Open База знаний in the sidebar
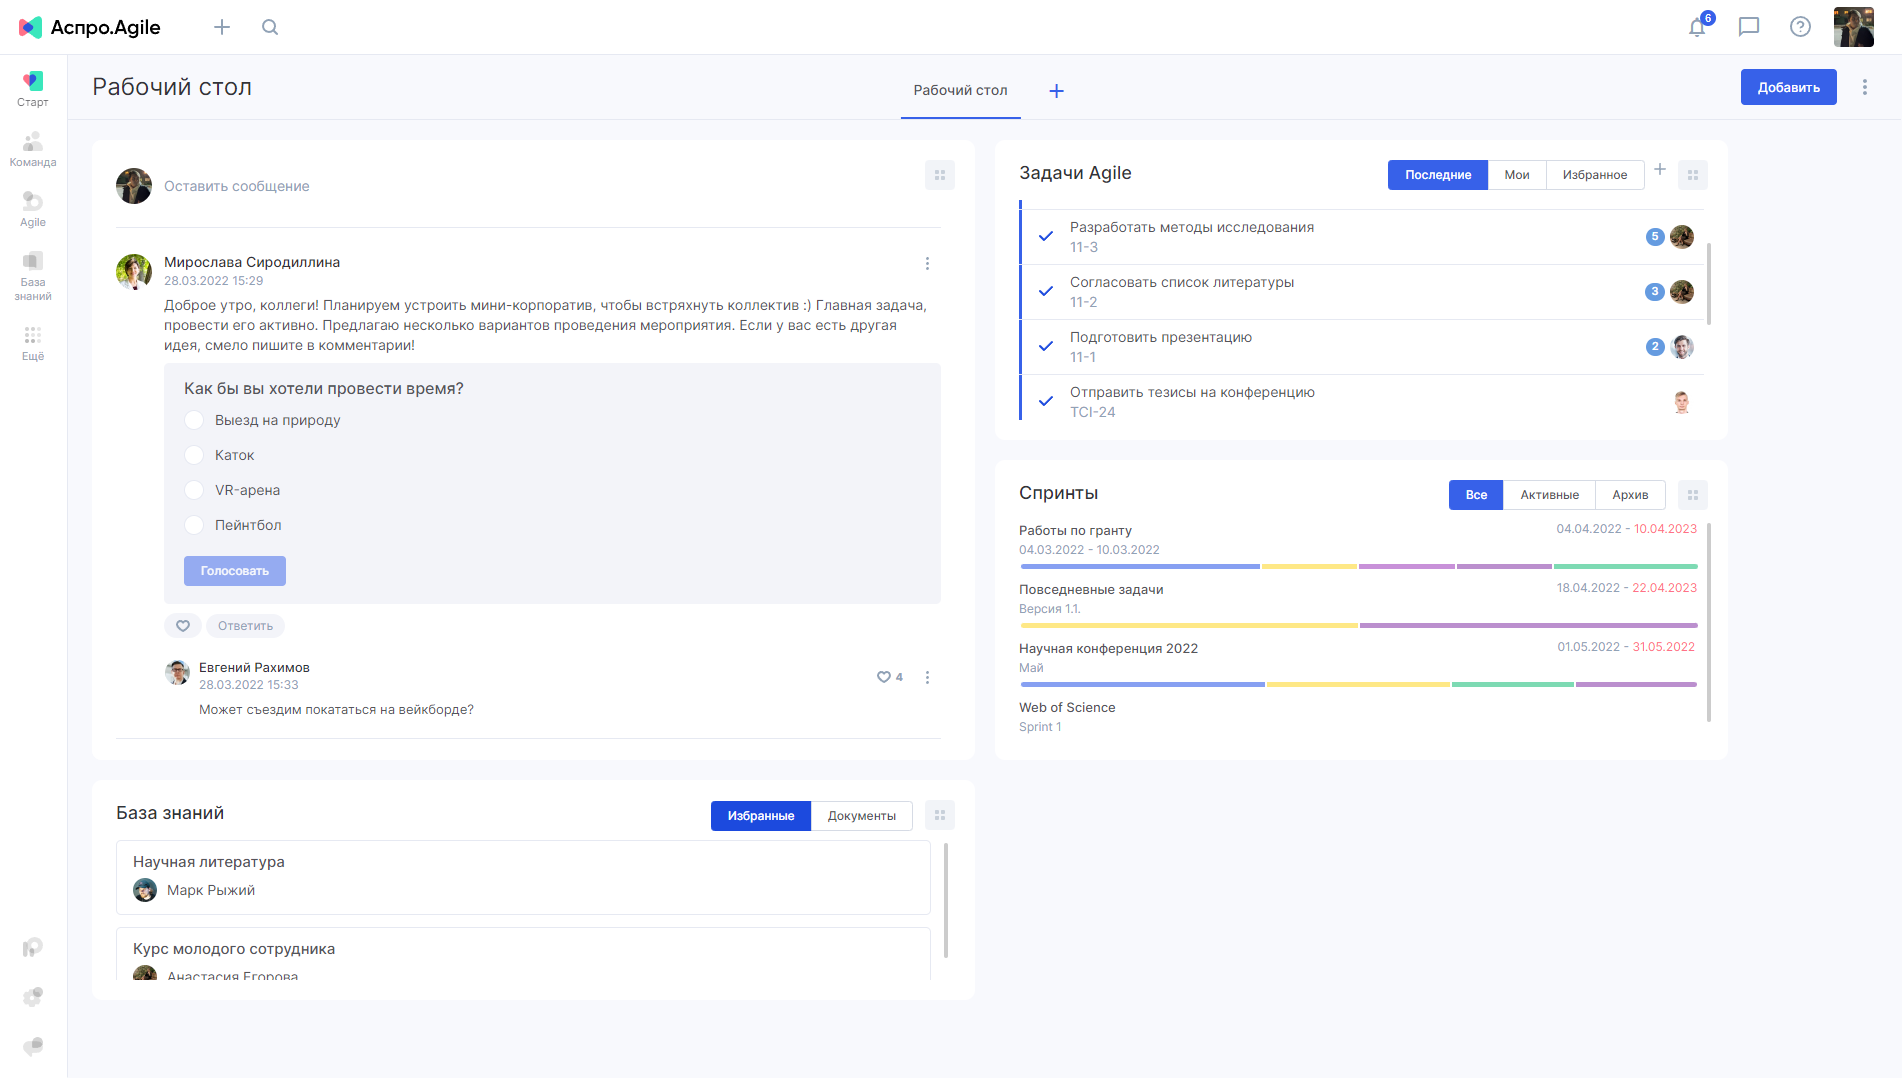This screenshot has height=1078, width=1902. [33, 276]
